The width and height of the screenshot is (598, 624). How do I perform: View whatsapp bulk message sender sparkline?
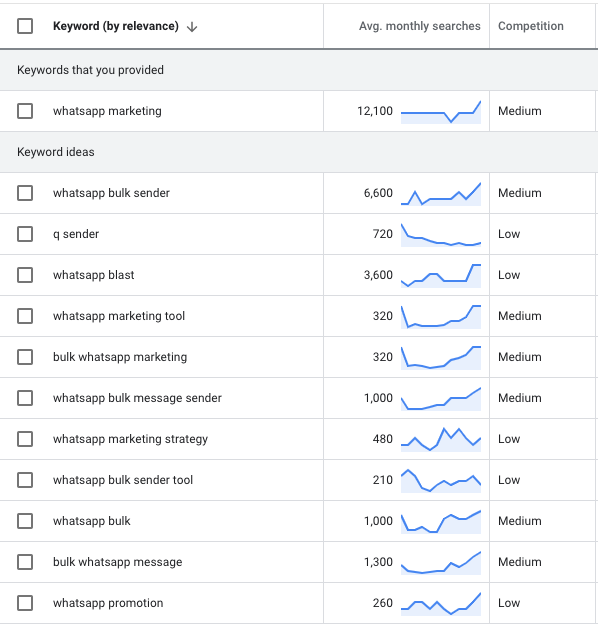441,399
